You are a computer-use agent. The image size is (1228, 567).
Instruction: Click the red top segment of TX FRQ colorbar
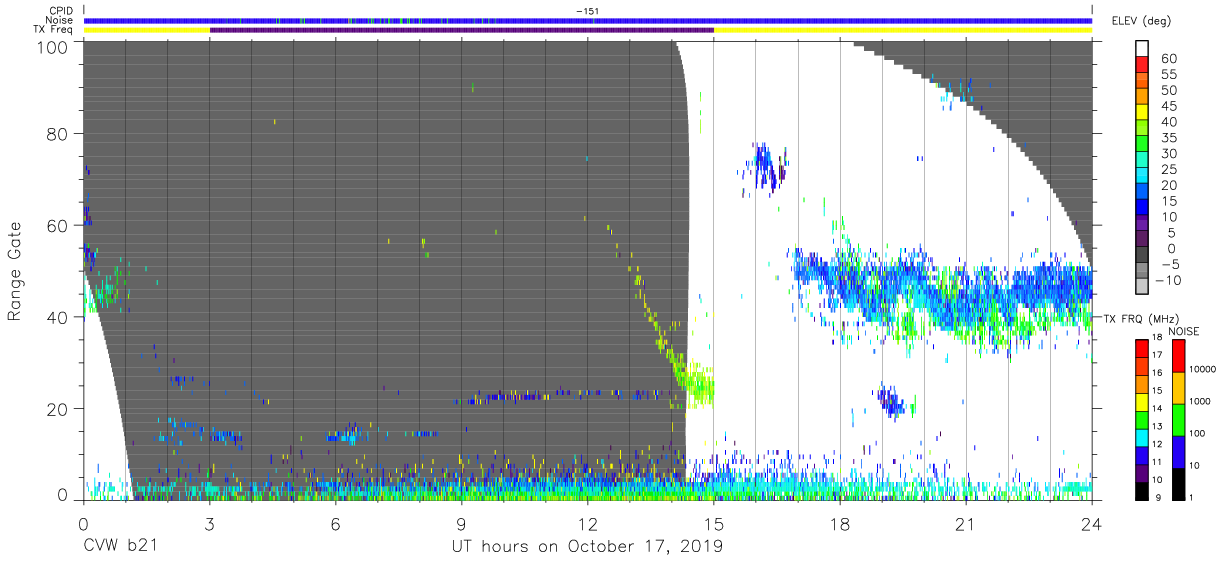1142,348
